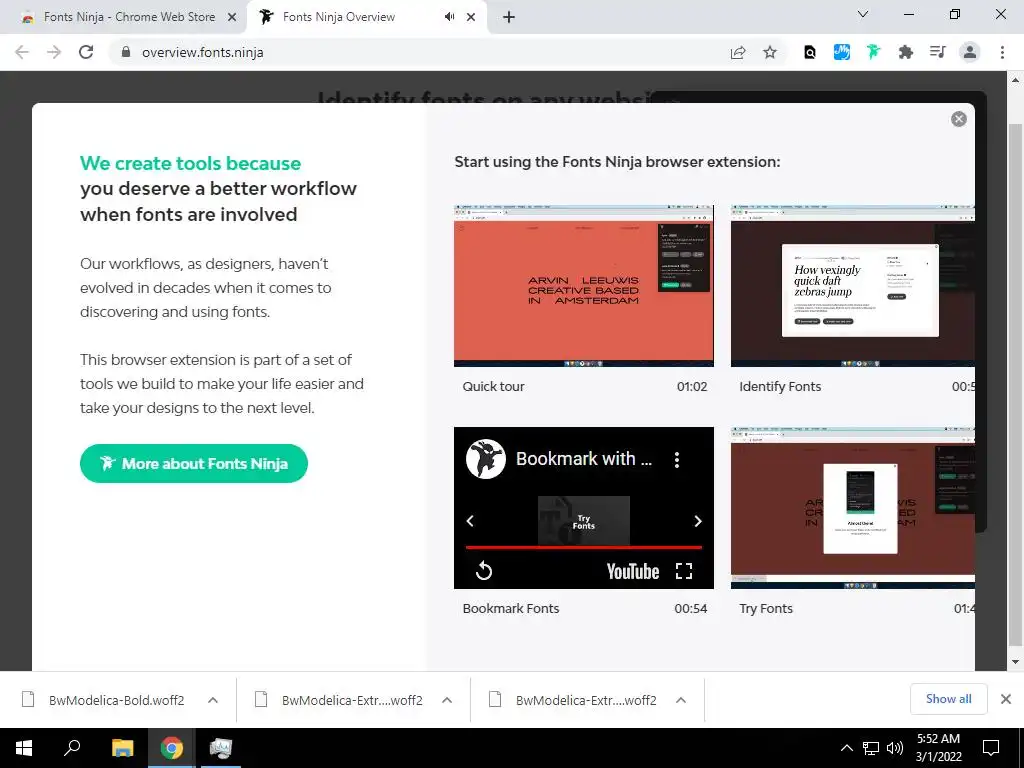Click the Chrome icon in the taskbar

click(172, 748)
